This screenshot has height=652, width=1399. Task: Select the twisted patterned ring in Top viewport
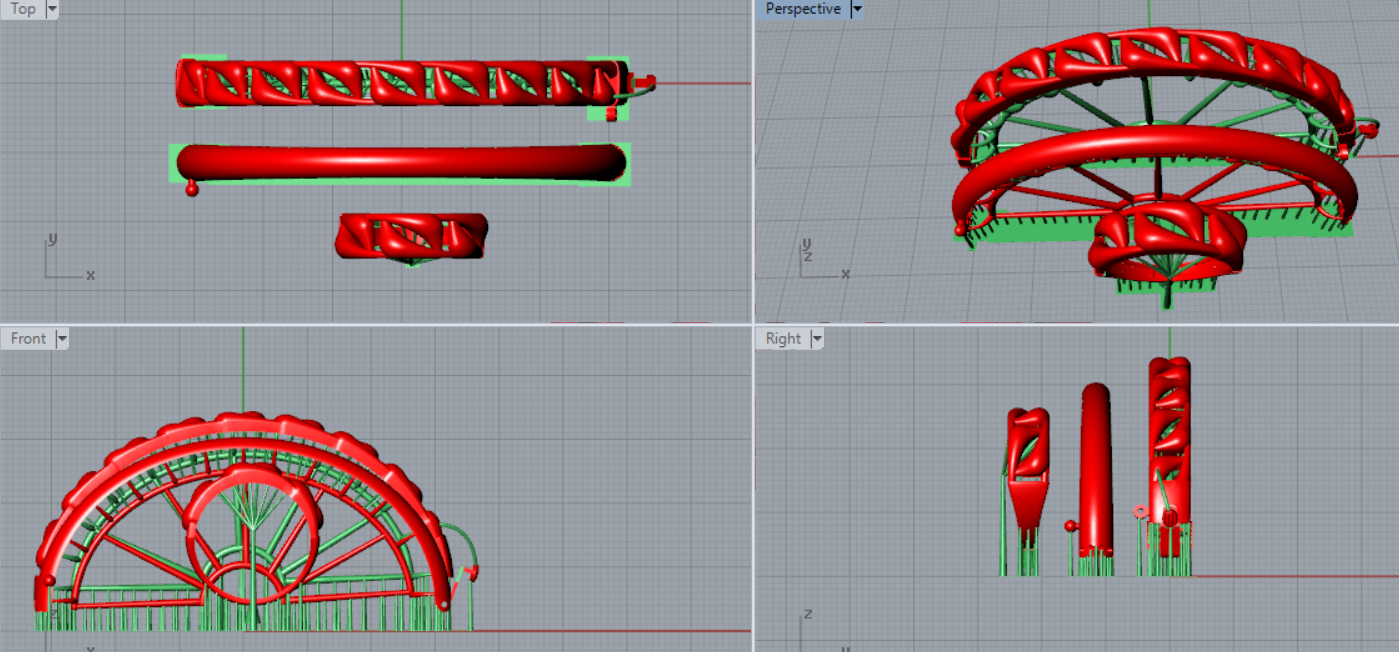click(x=400, y=82)
